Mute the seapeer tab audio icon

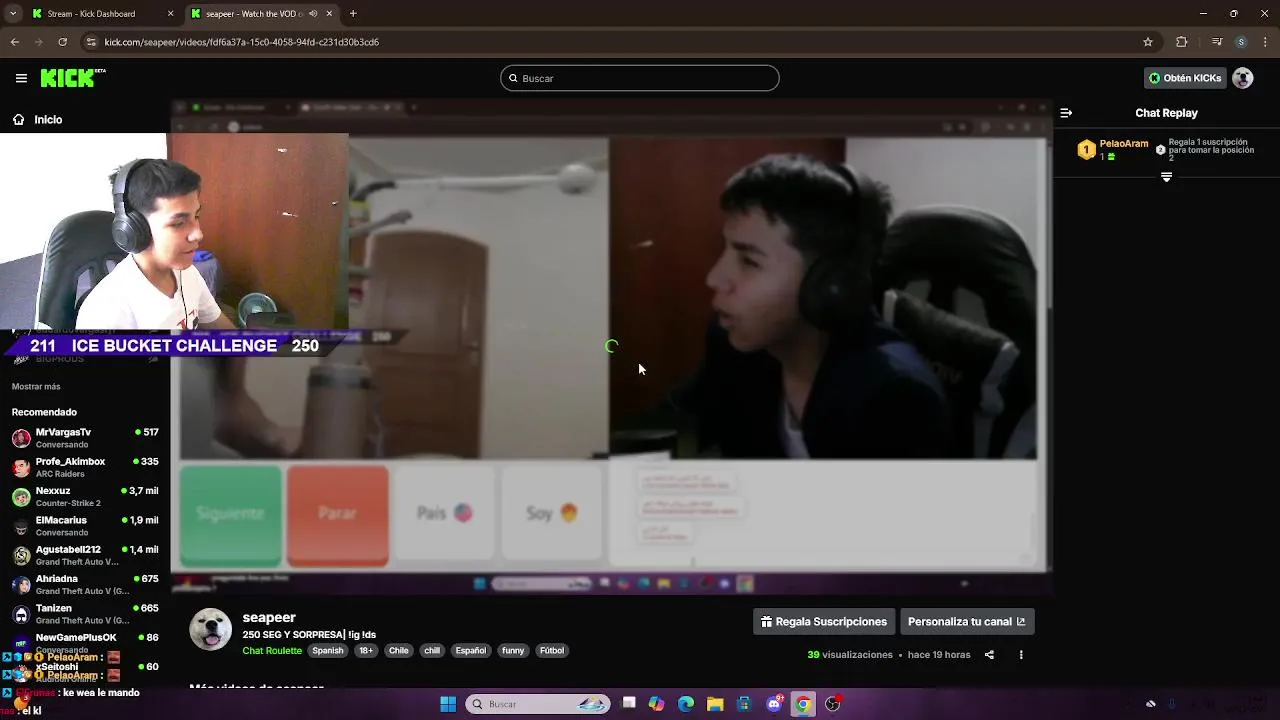coord(313,14)
